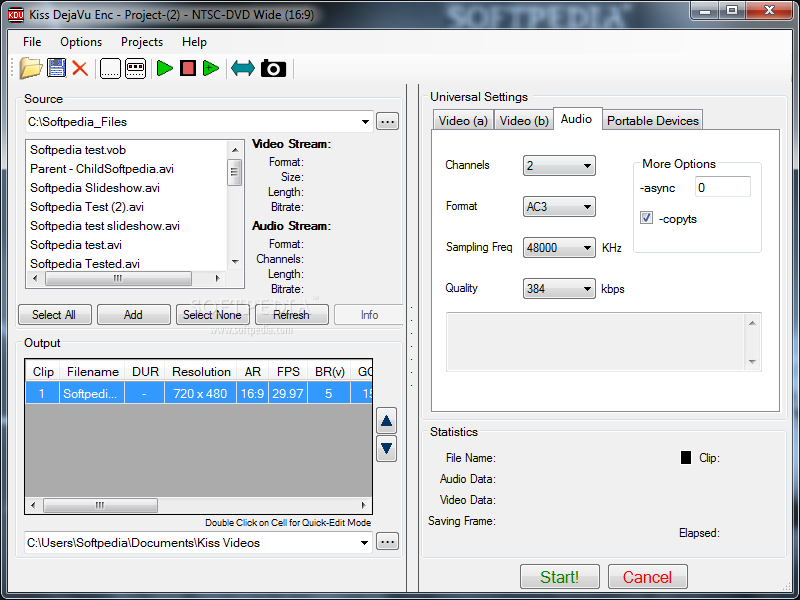Switch to the Video (b) tab
Image resolution: width=800 pixels, height=600 pixels.
click(x=524, y=120)
